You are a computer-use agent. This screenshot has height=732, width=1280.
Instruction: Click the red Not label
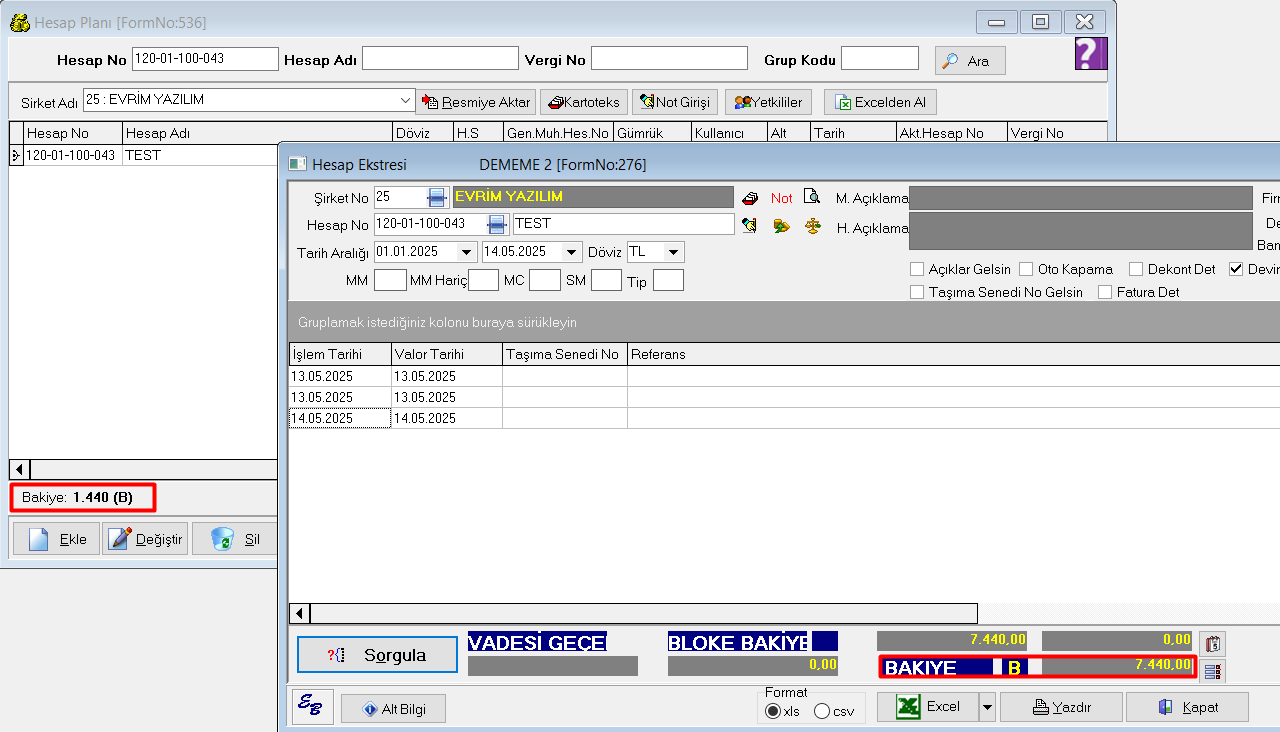pyautogui.click(x=781, y=198)
